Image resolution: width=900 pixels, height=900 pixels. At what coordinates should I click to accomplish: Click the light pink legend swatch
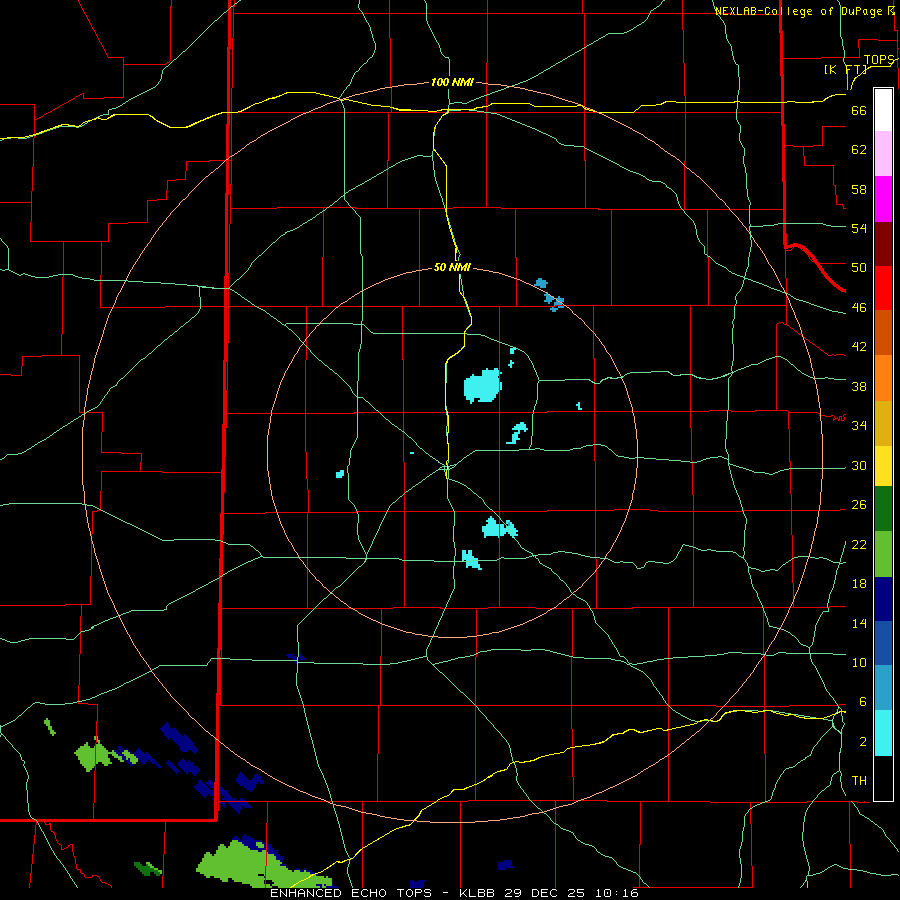(x=883, y=153)
